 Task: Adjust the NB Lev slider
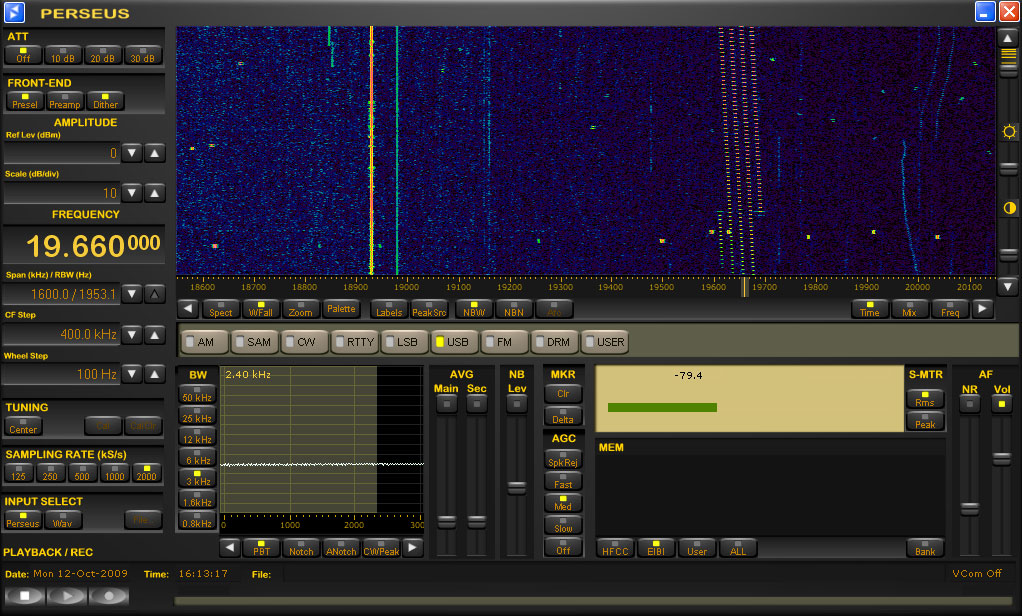(x=517, y=488)
